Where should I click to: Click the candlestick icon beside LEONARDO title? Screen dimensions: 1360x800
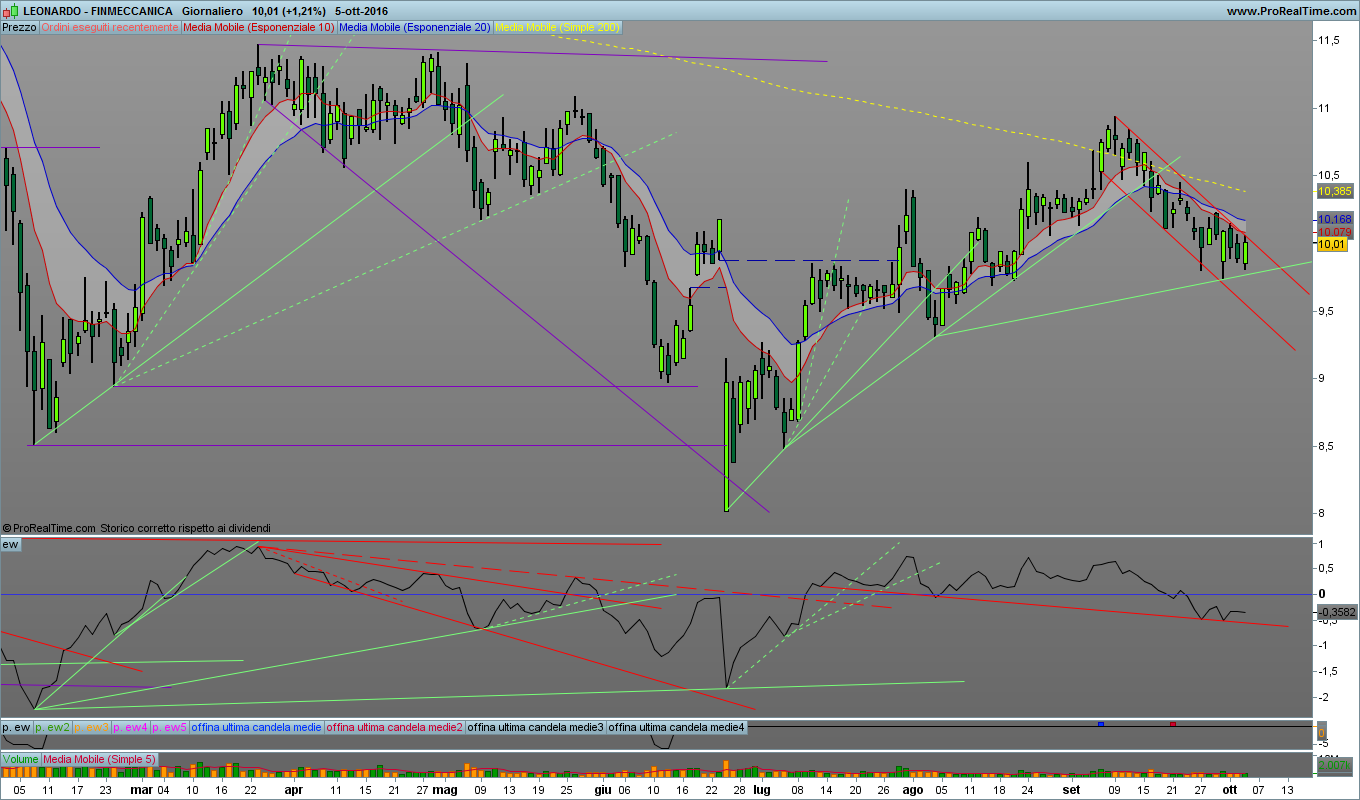8,10
